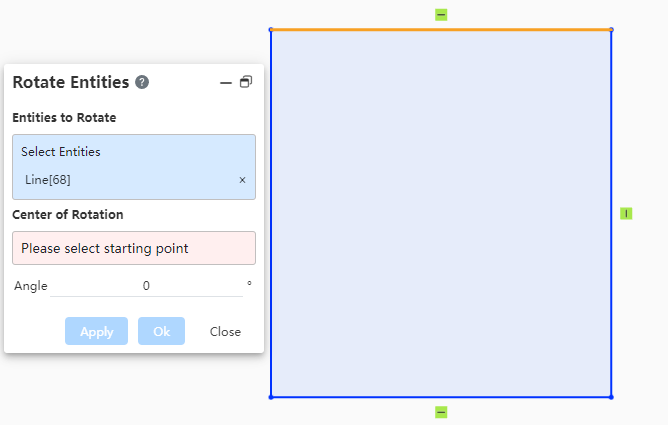Image resolution: width=668 pixels, height=425 pixels.
Task: Select the top-right corner point of rectangle
Action: click(x=611, y=29)
